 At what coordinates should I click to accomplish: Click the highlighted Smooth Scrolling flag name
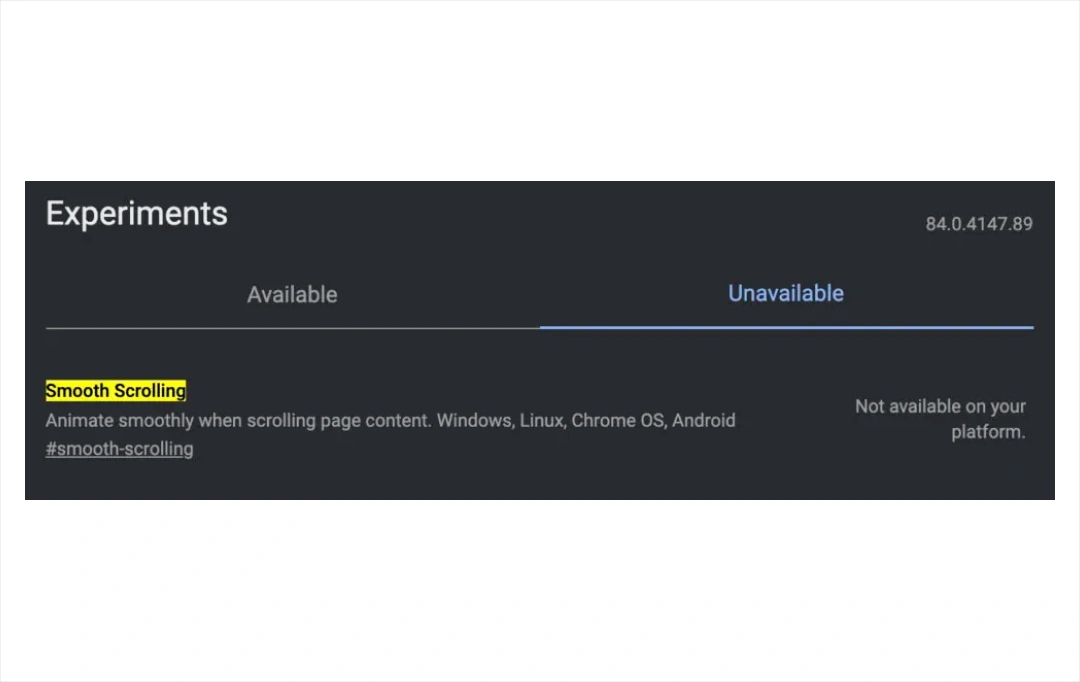point(115,390)
